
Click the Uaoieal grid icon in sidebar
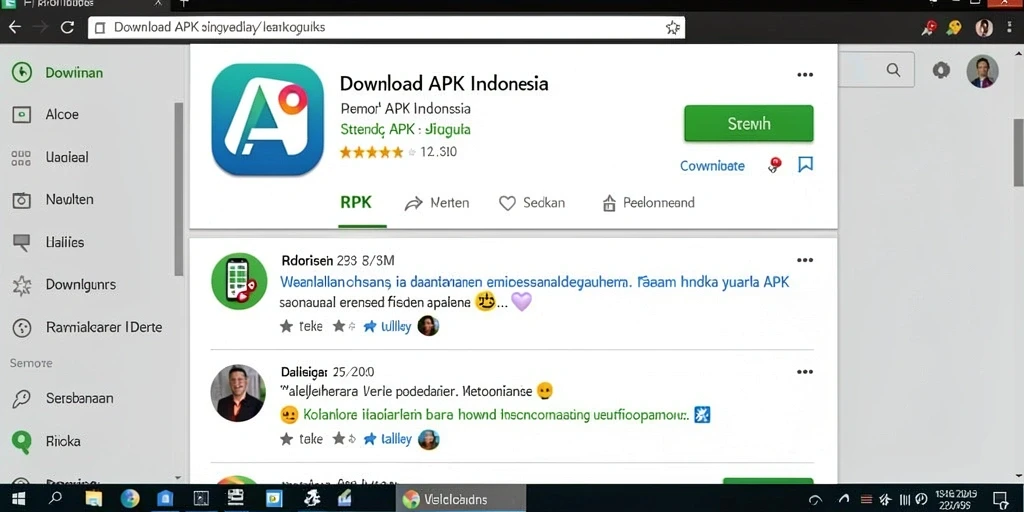tap(21, 157)
